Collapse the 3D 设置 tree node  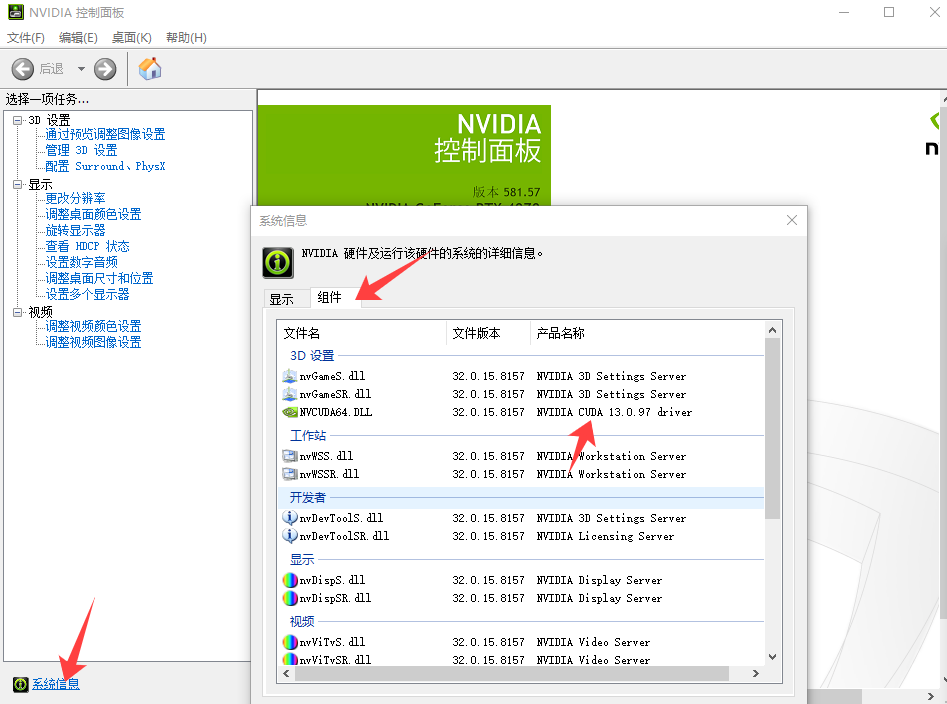[x=17, y=120]
